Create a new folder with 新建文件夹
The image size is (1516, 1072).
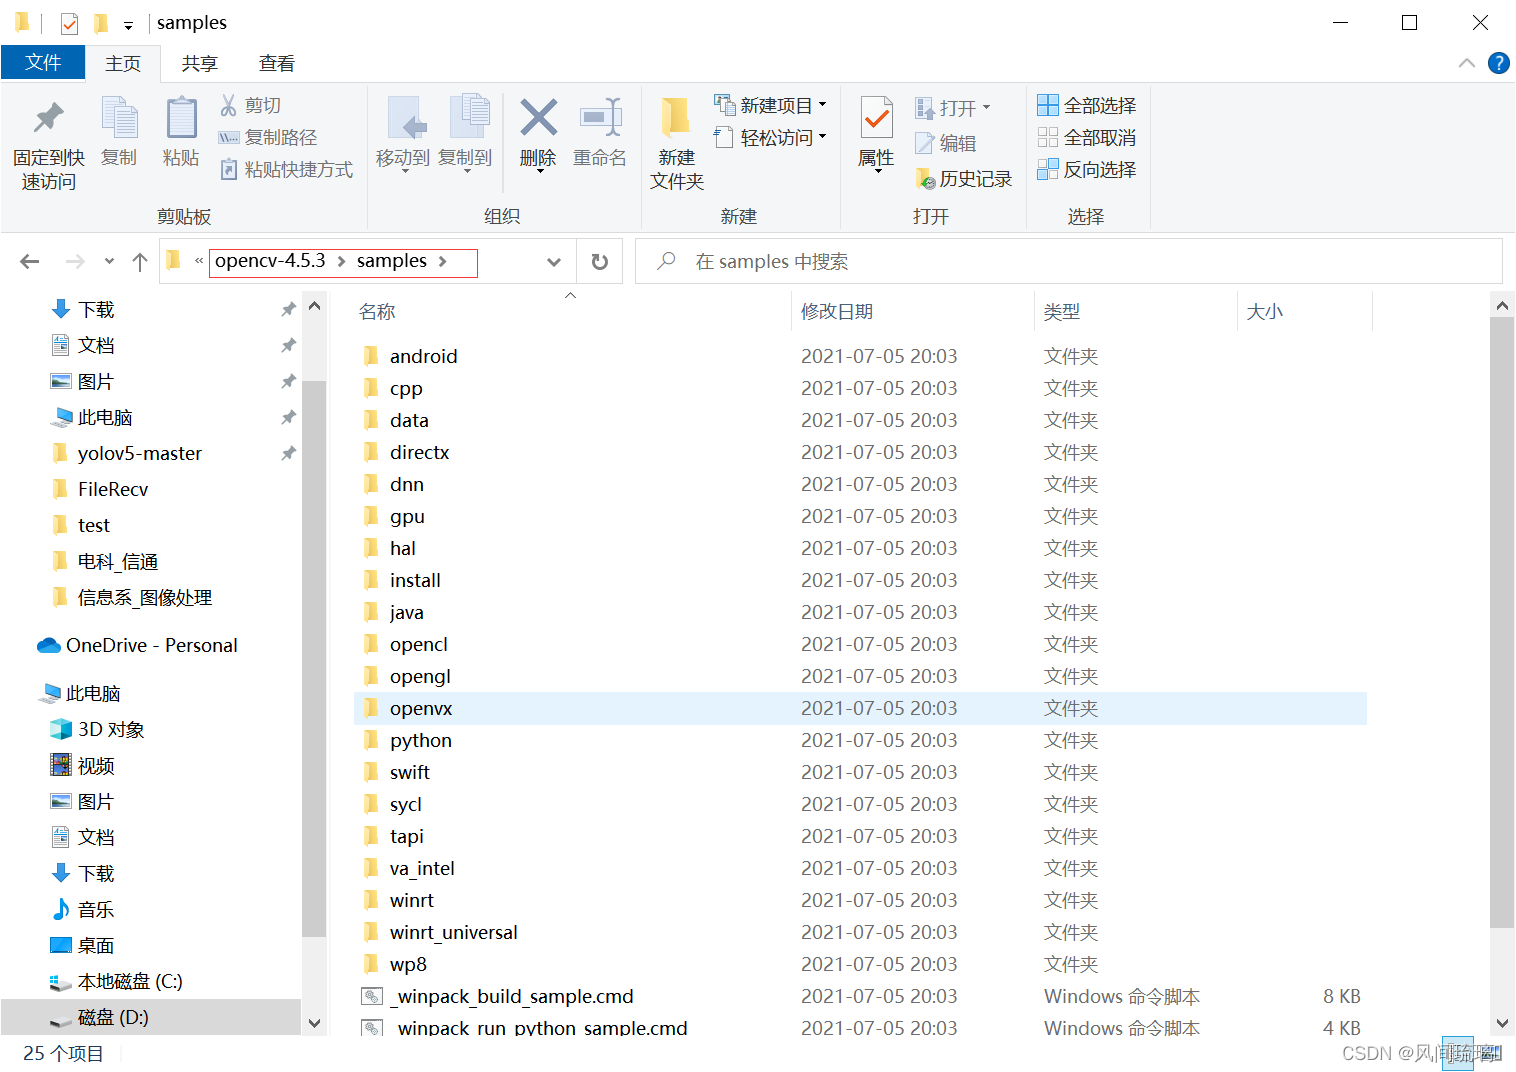point(676,140)
